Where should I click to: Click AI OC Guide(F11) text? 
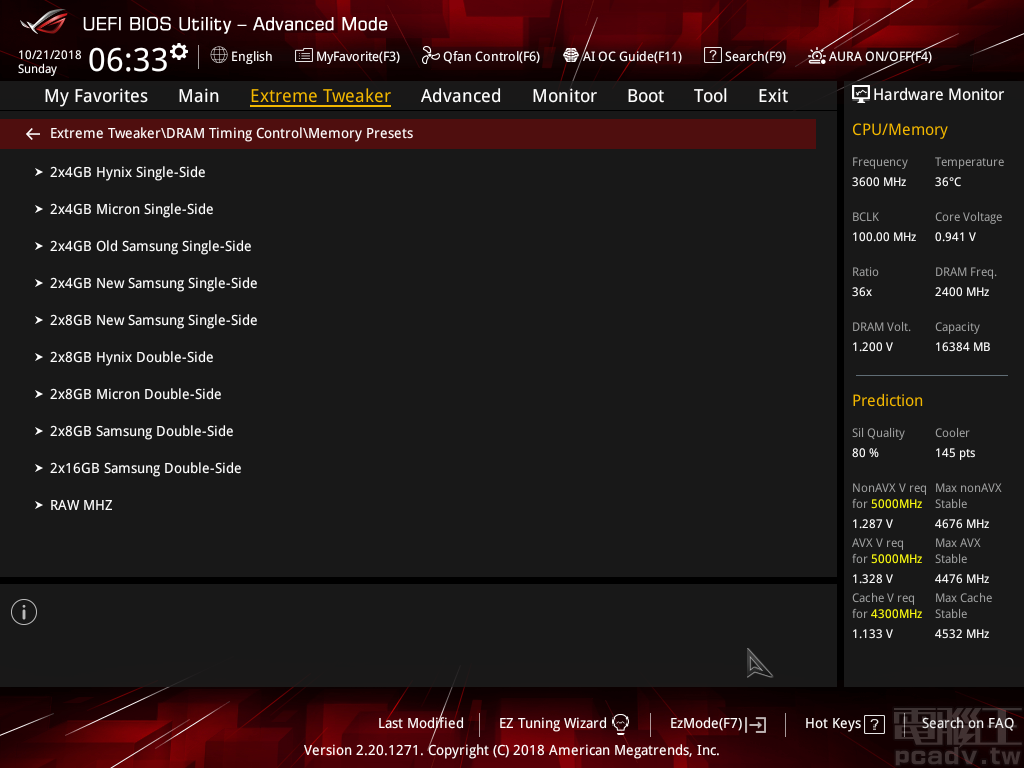click(632, 57)
